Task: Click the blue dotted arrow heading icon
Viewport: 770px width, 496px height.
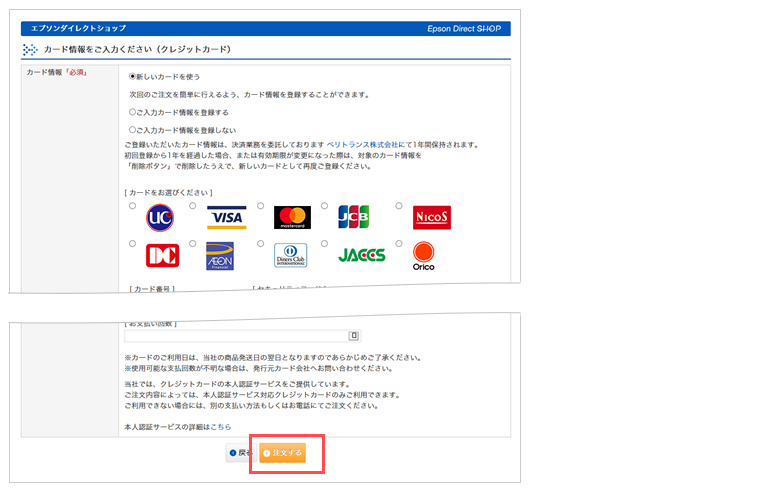Action: [x=30, y=50]
